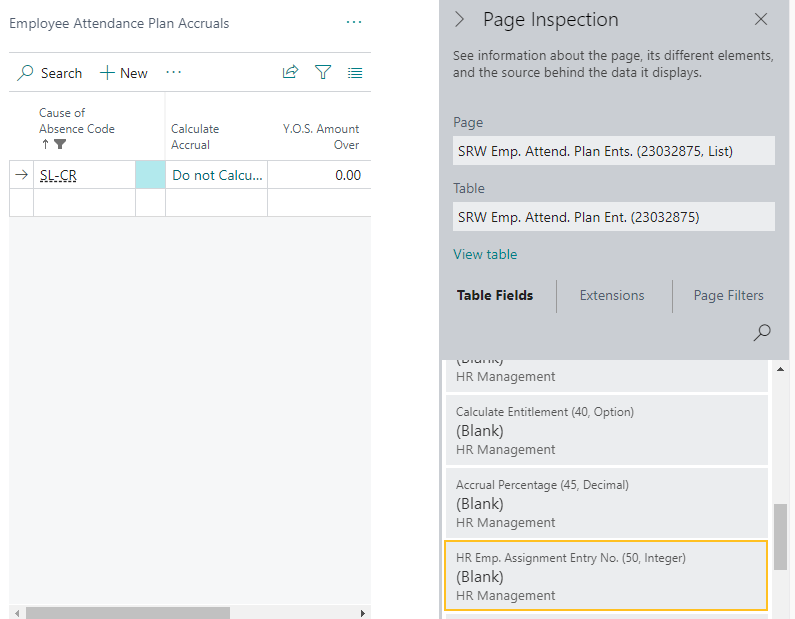
Task: Open the Table Fields search magnifier
Action: (x=762, y=333)
